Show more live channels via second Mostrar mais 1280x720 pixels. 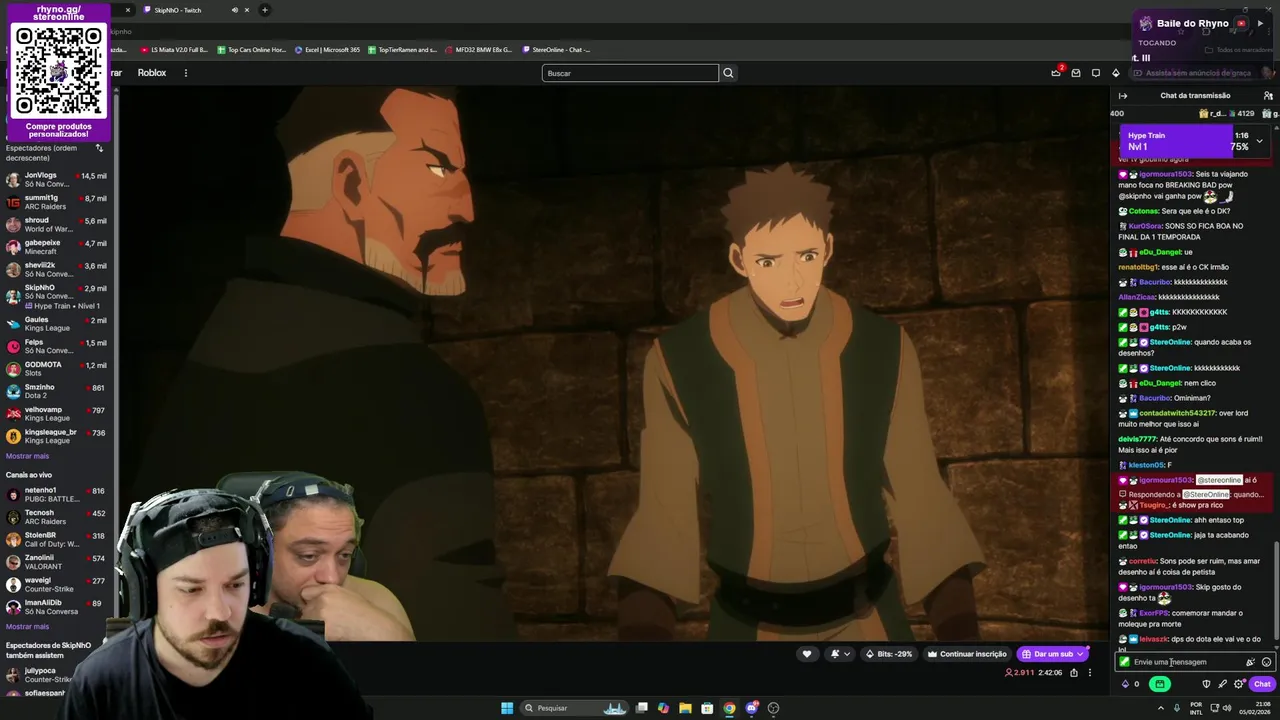(27, 627)
